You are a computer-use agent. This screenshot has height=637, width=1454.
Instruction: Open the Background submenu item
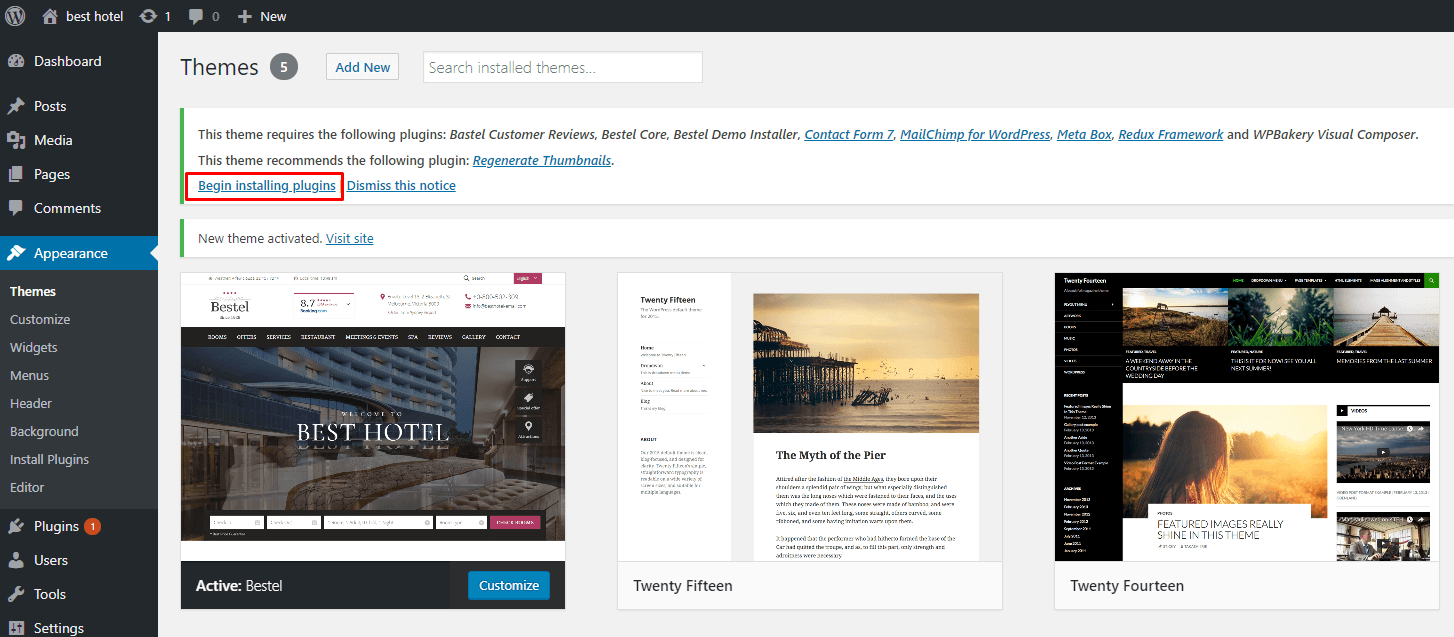(44, 431)
